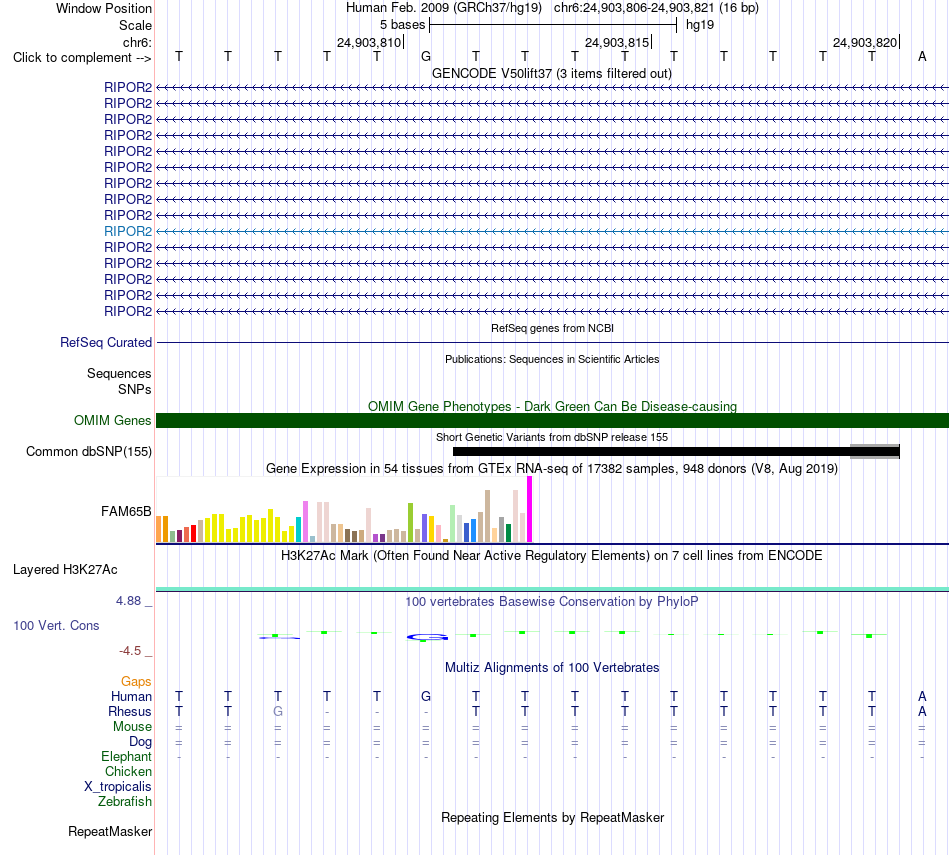Image resolution: width=950 pixels, height=855 pixels.
Task: Click the Gaps label in Multiz alignment
Action: pyautogui.click(x=136, y=682)
